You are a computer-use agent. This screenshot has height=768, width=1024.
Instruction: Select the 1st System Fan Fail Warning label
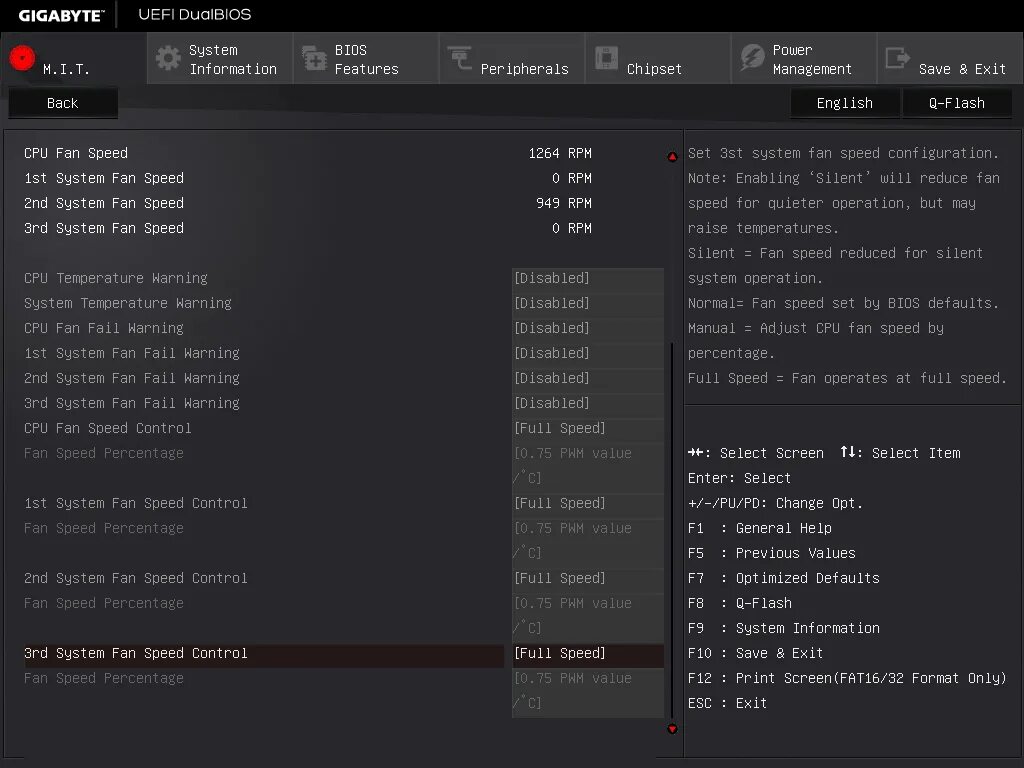(x=132, y=353)
